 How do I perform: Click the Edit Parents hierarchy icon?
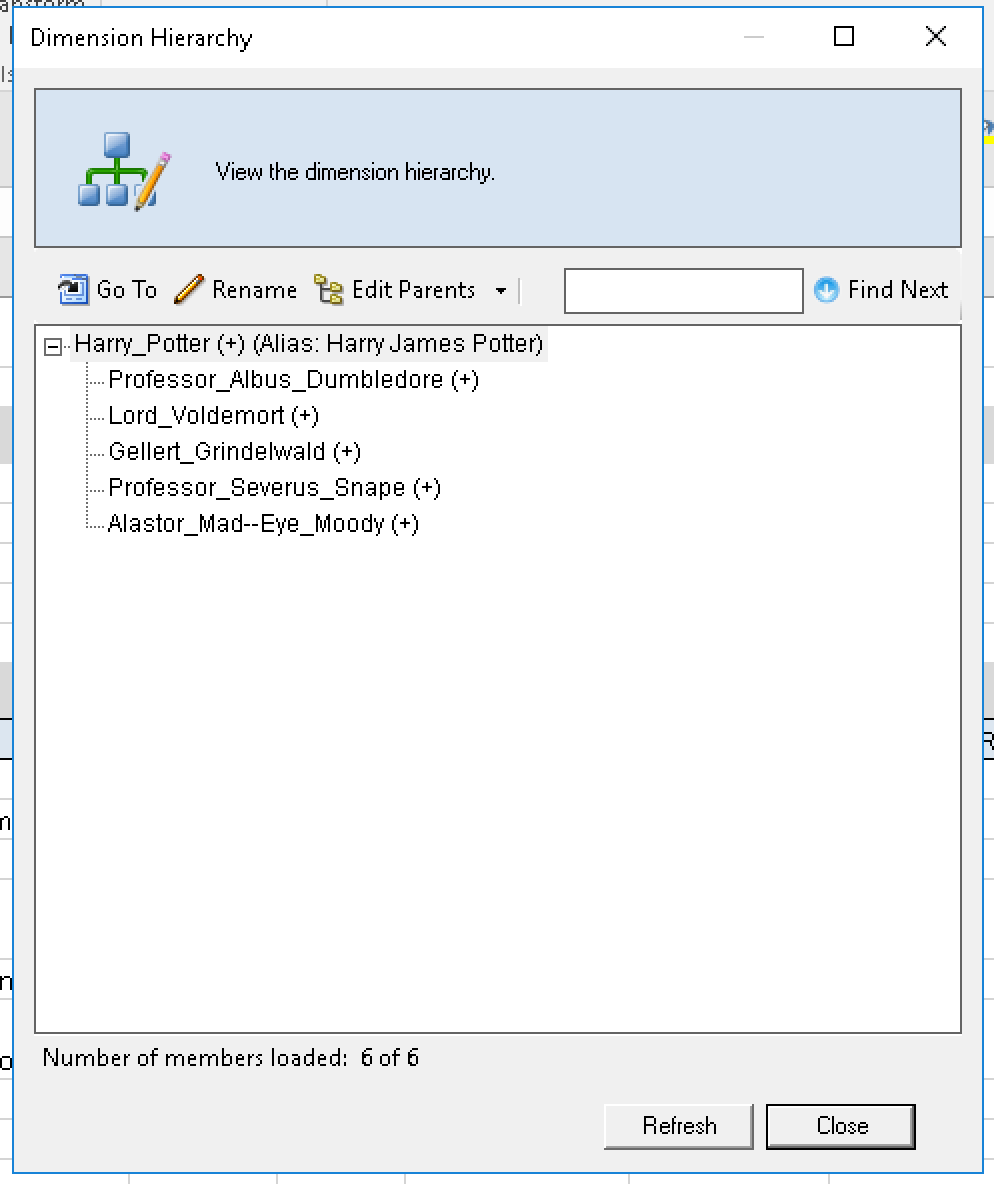(x=328, y=290)
